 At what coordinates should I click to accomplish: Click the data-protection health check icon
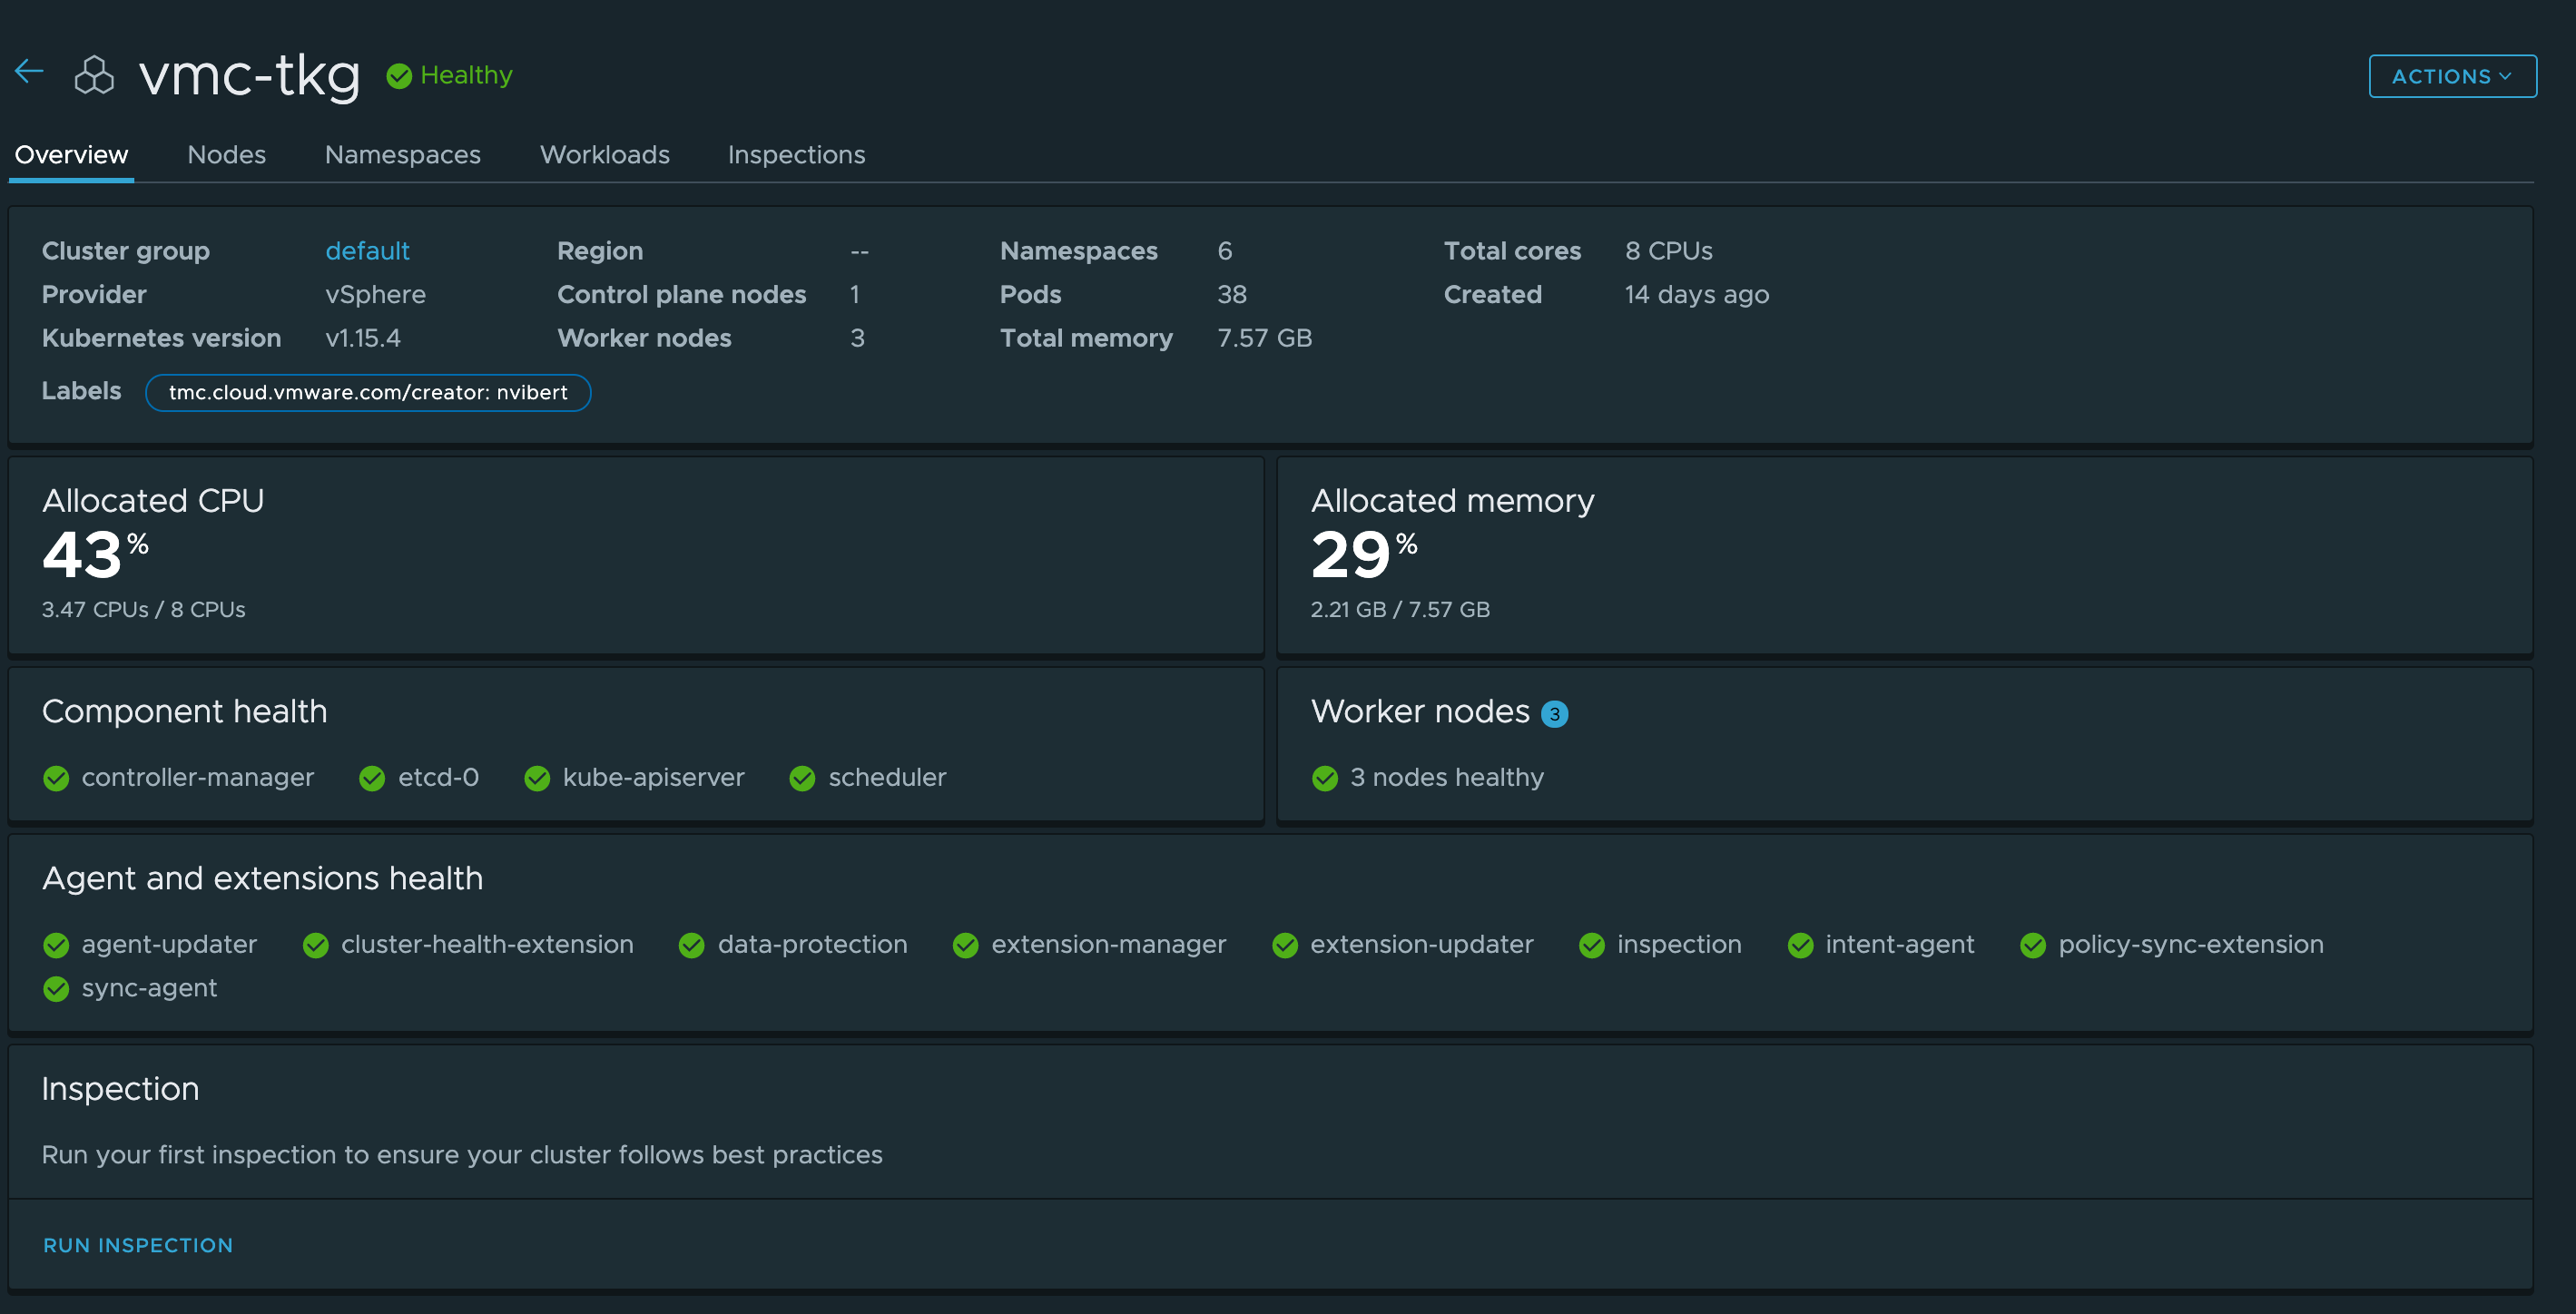[691, 945]
